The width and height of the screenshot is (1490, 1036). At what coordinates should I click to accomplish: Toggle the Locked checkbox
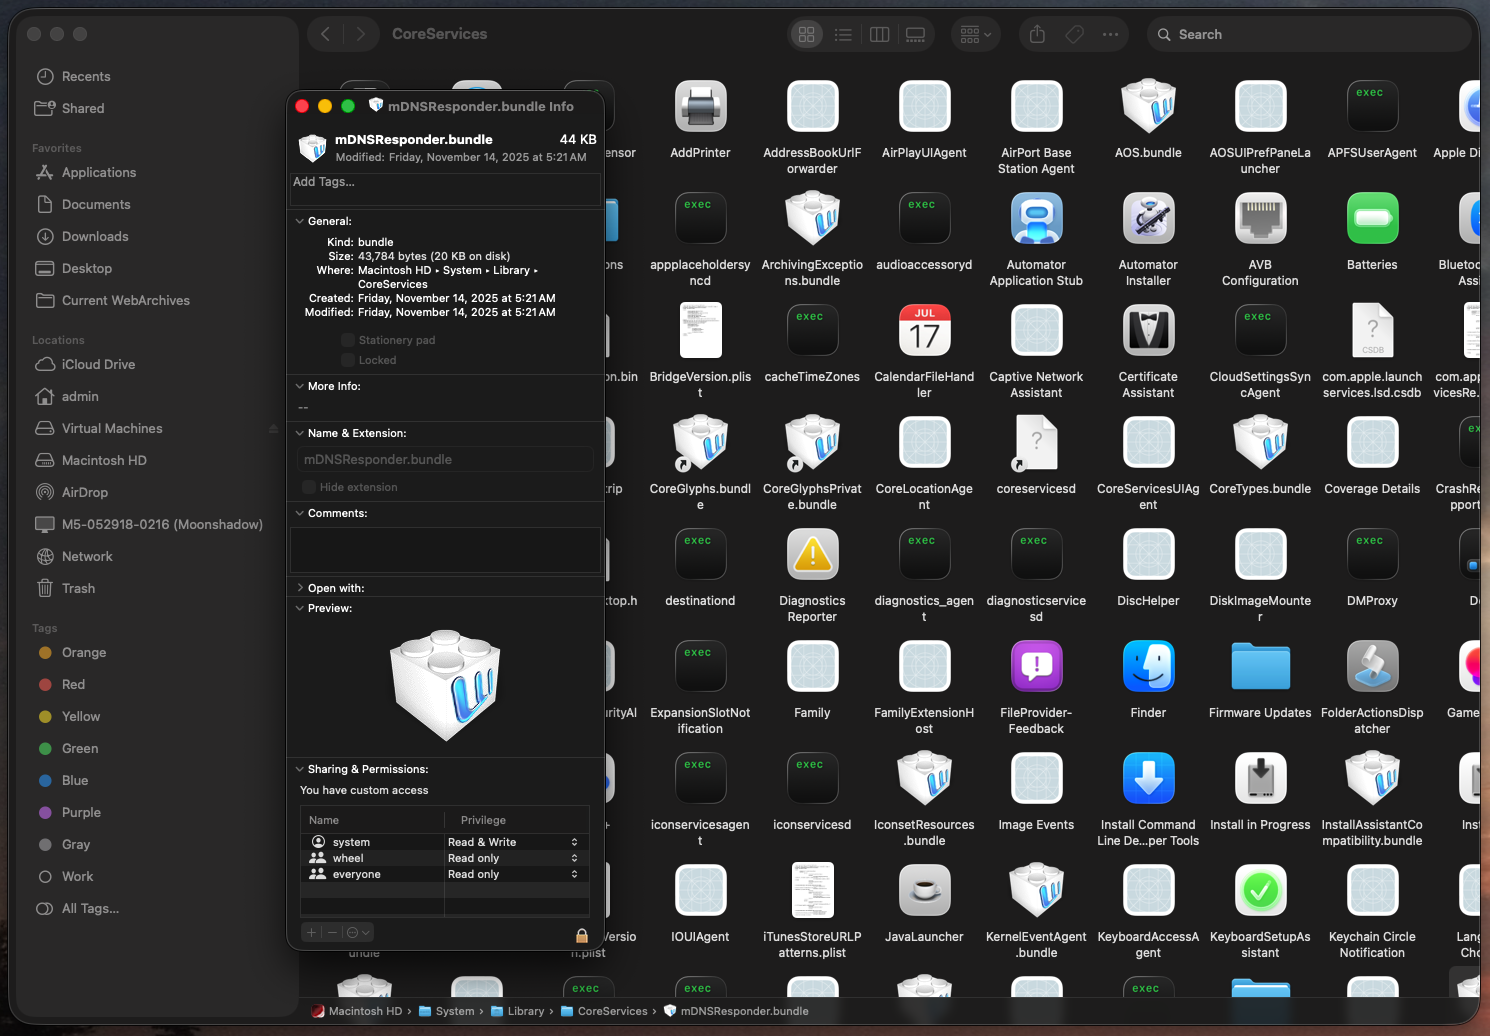click(x=348, y=360)
